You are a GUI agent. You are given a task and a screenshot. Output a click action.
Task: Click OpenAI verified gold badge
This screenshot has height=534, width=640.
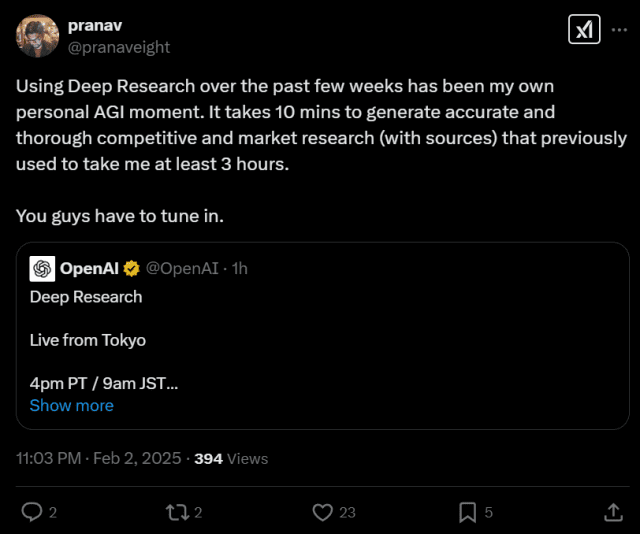[x=131, y=268]
